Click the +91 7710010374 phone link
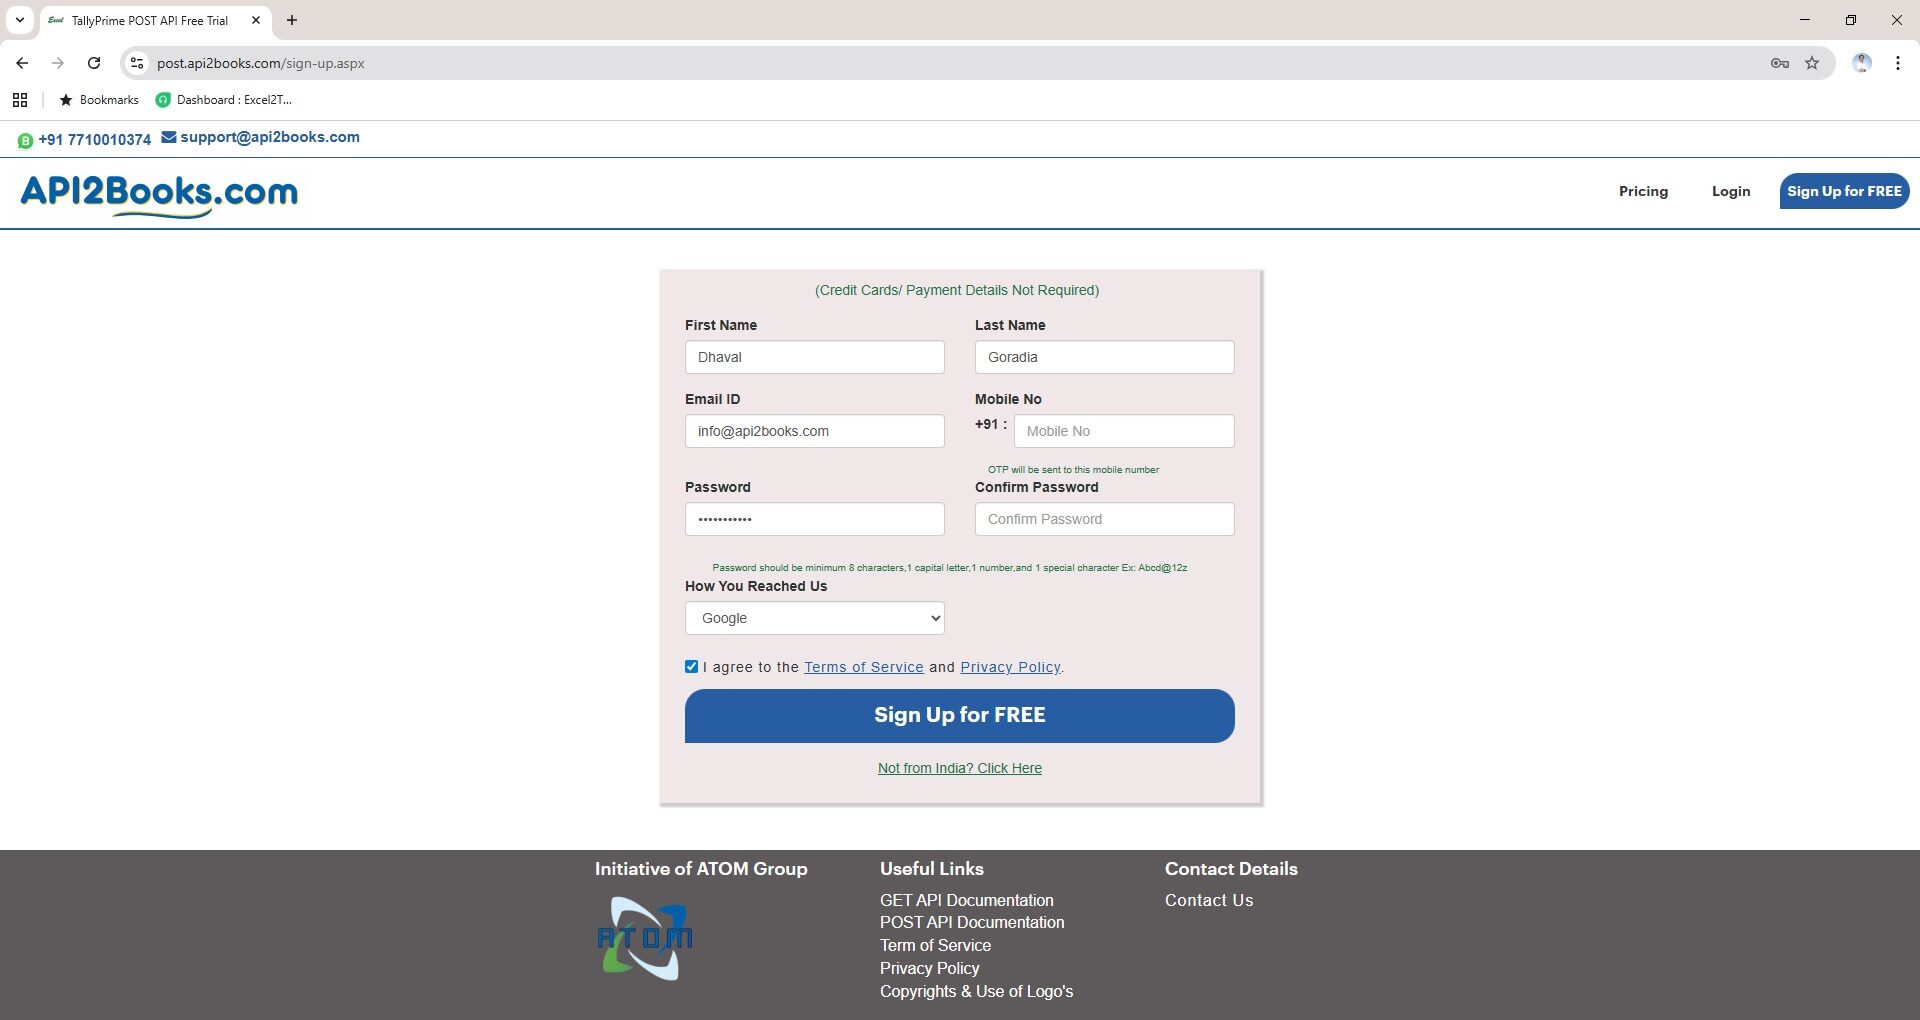The width and height of the screenshot is (1920, 1020). click(94, 140)
